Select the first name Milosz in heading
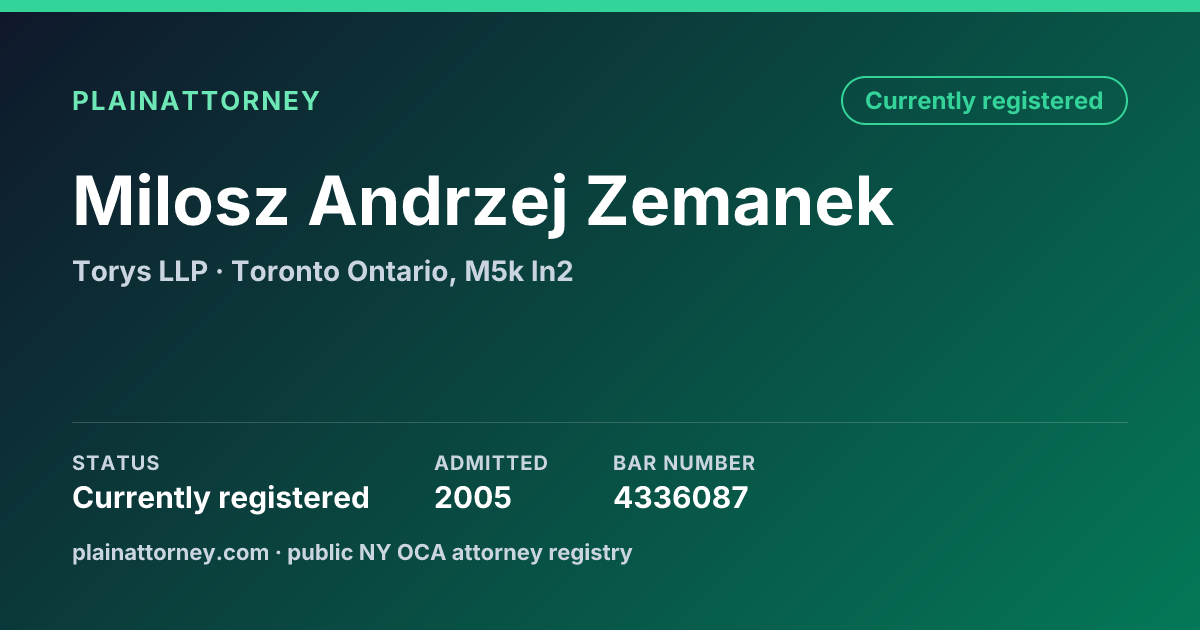The width and height of the screenshot is (1200, 630). [181, 202]
